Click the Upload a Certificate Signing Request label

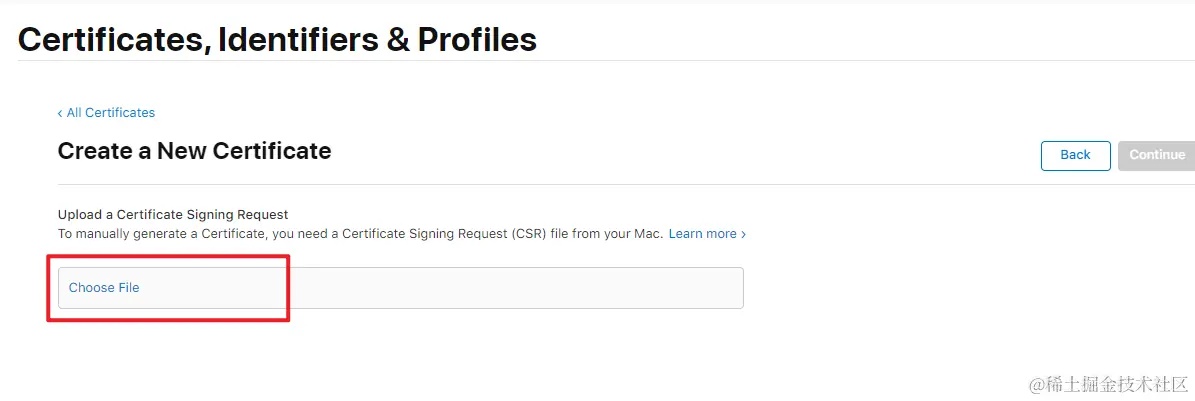173,214
